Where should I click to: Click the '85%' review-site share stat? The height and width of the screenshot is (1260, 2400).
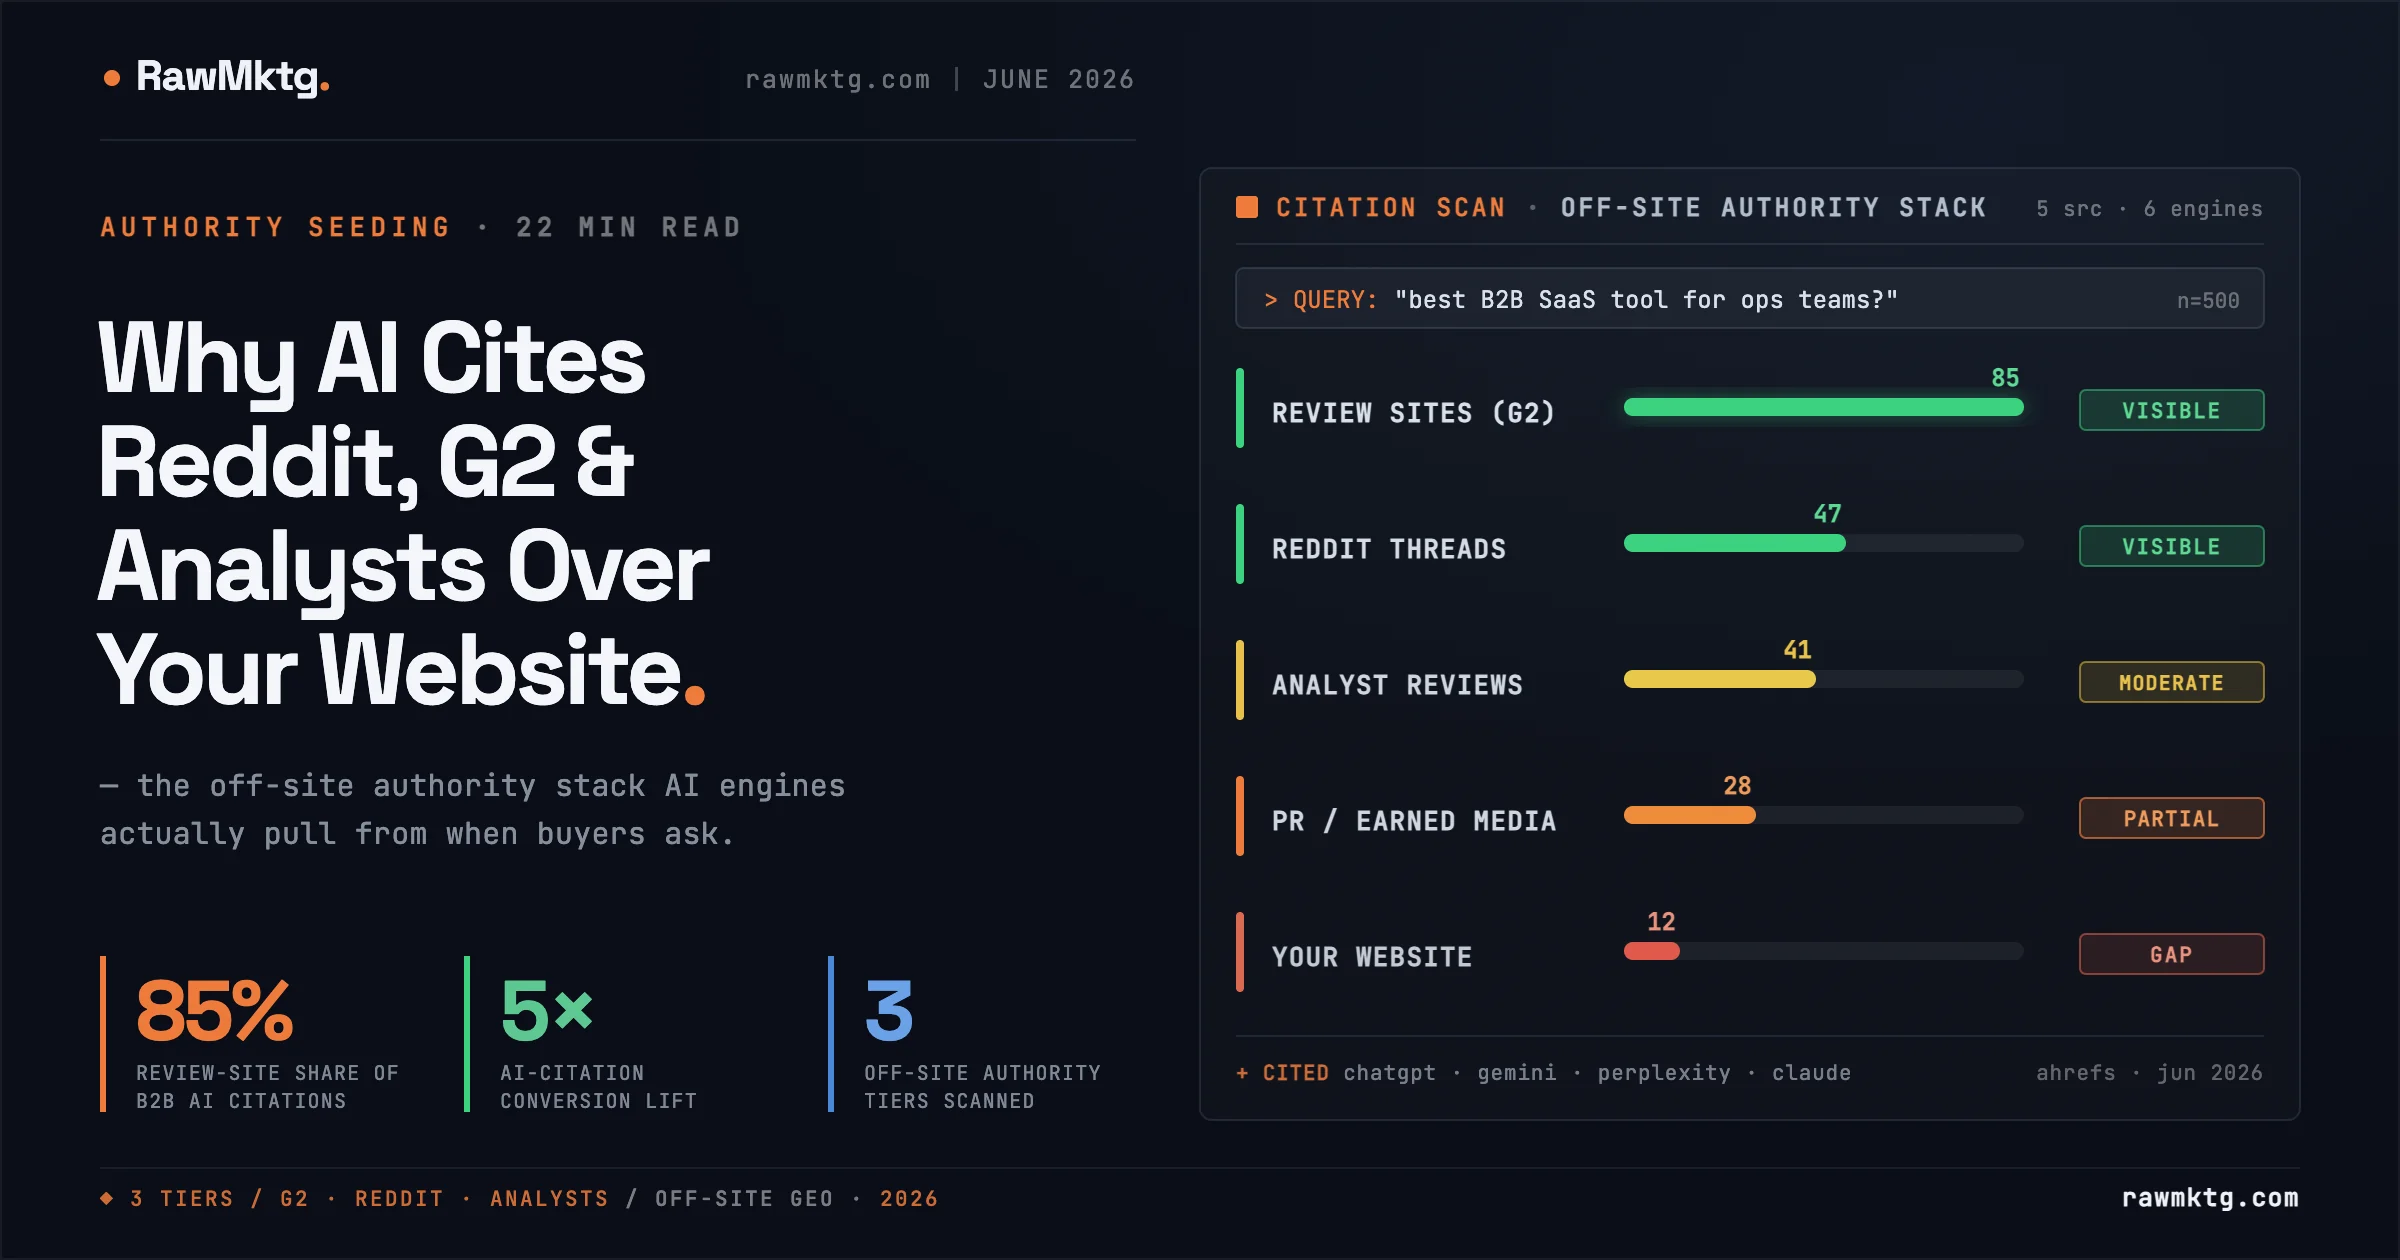point(214,1010)
